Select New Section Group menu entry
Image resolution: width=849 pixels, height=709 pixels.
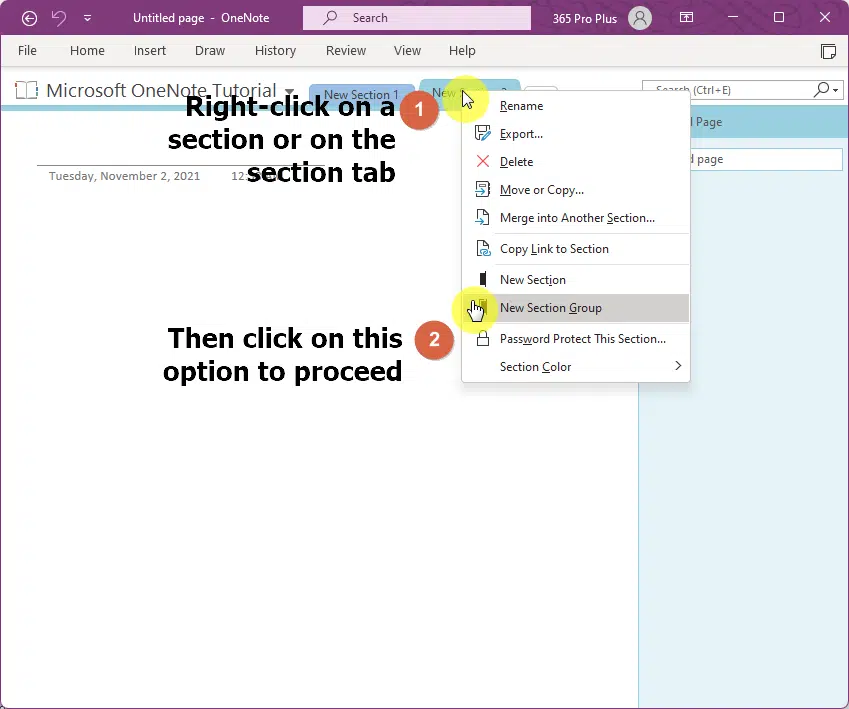pyautogui.click(x=575, y=308)
